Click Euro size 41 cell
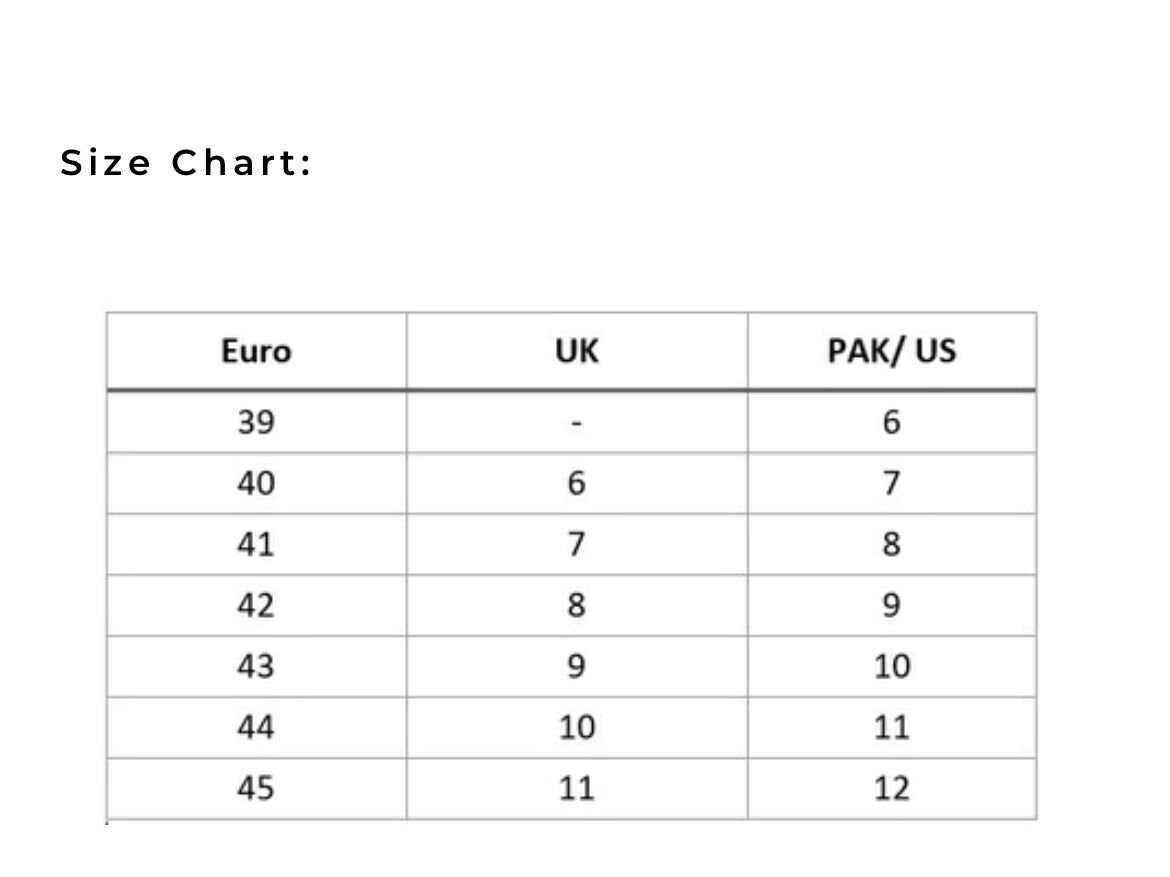 click(x=256, y=545)
